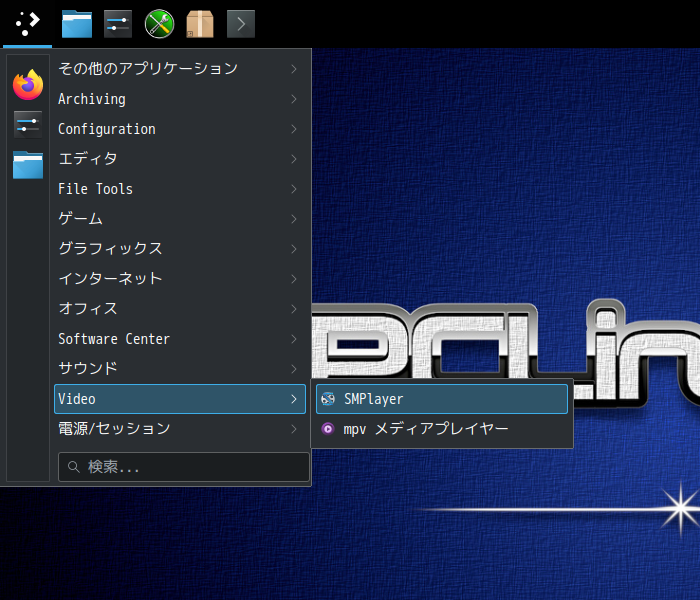Expand arrow next to インターネット

pyautogui.click(x=294, y=279)
